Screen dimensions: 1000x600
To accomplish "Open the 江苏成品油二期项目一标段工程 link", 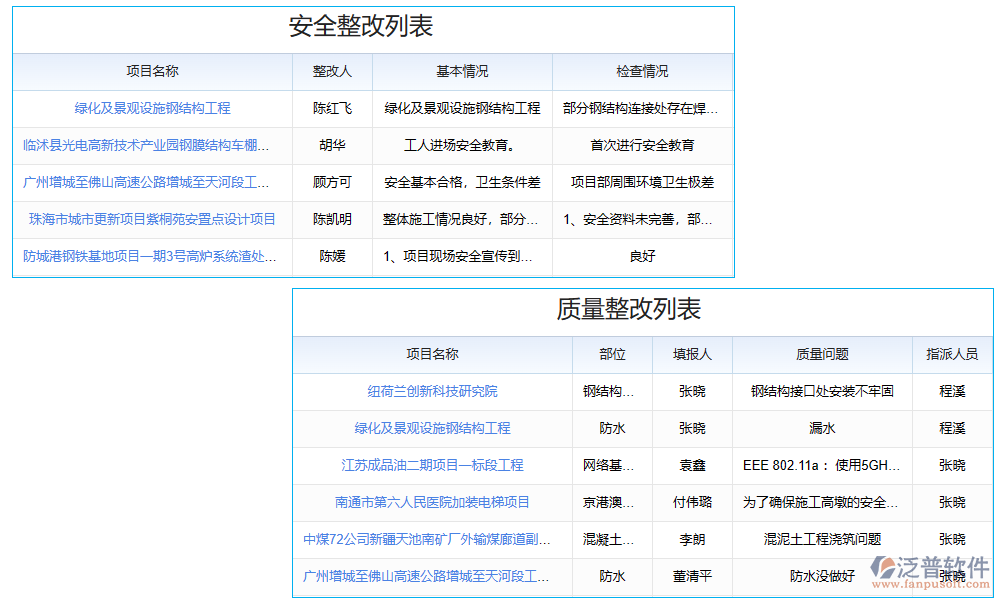I will (432, 465).
